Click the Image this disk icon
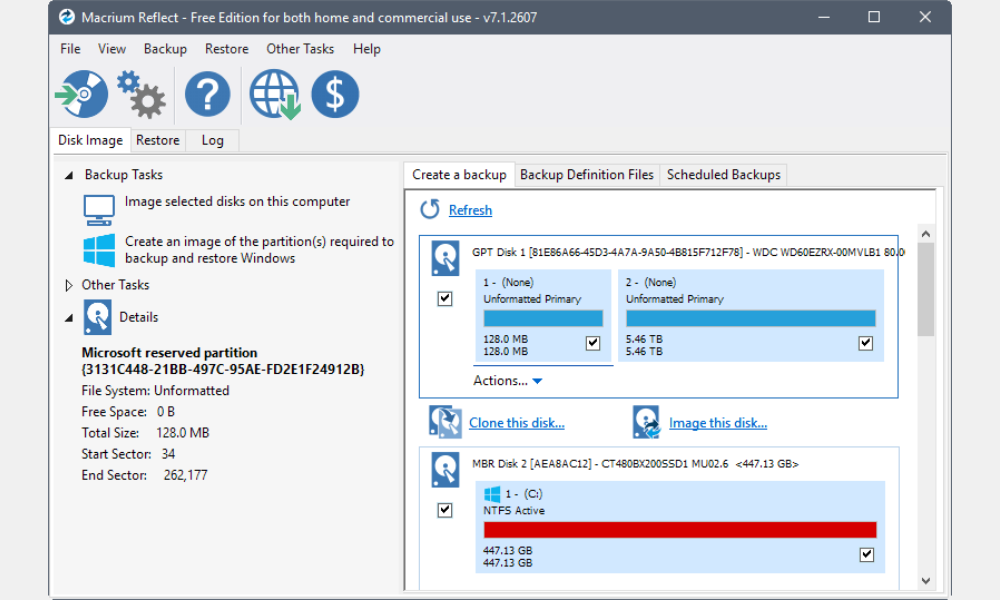Screen dimensions: 1000x600 (x=646, y=422)
